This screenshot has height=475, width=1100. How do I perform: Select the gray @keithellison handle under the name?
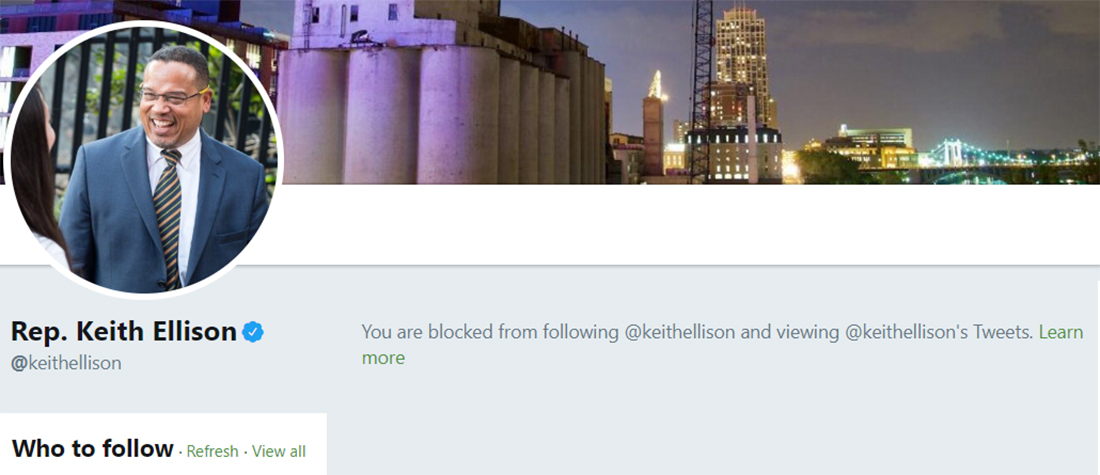[66, 363]
